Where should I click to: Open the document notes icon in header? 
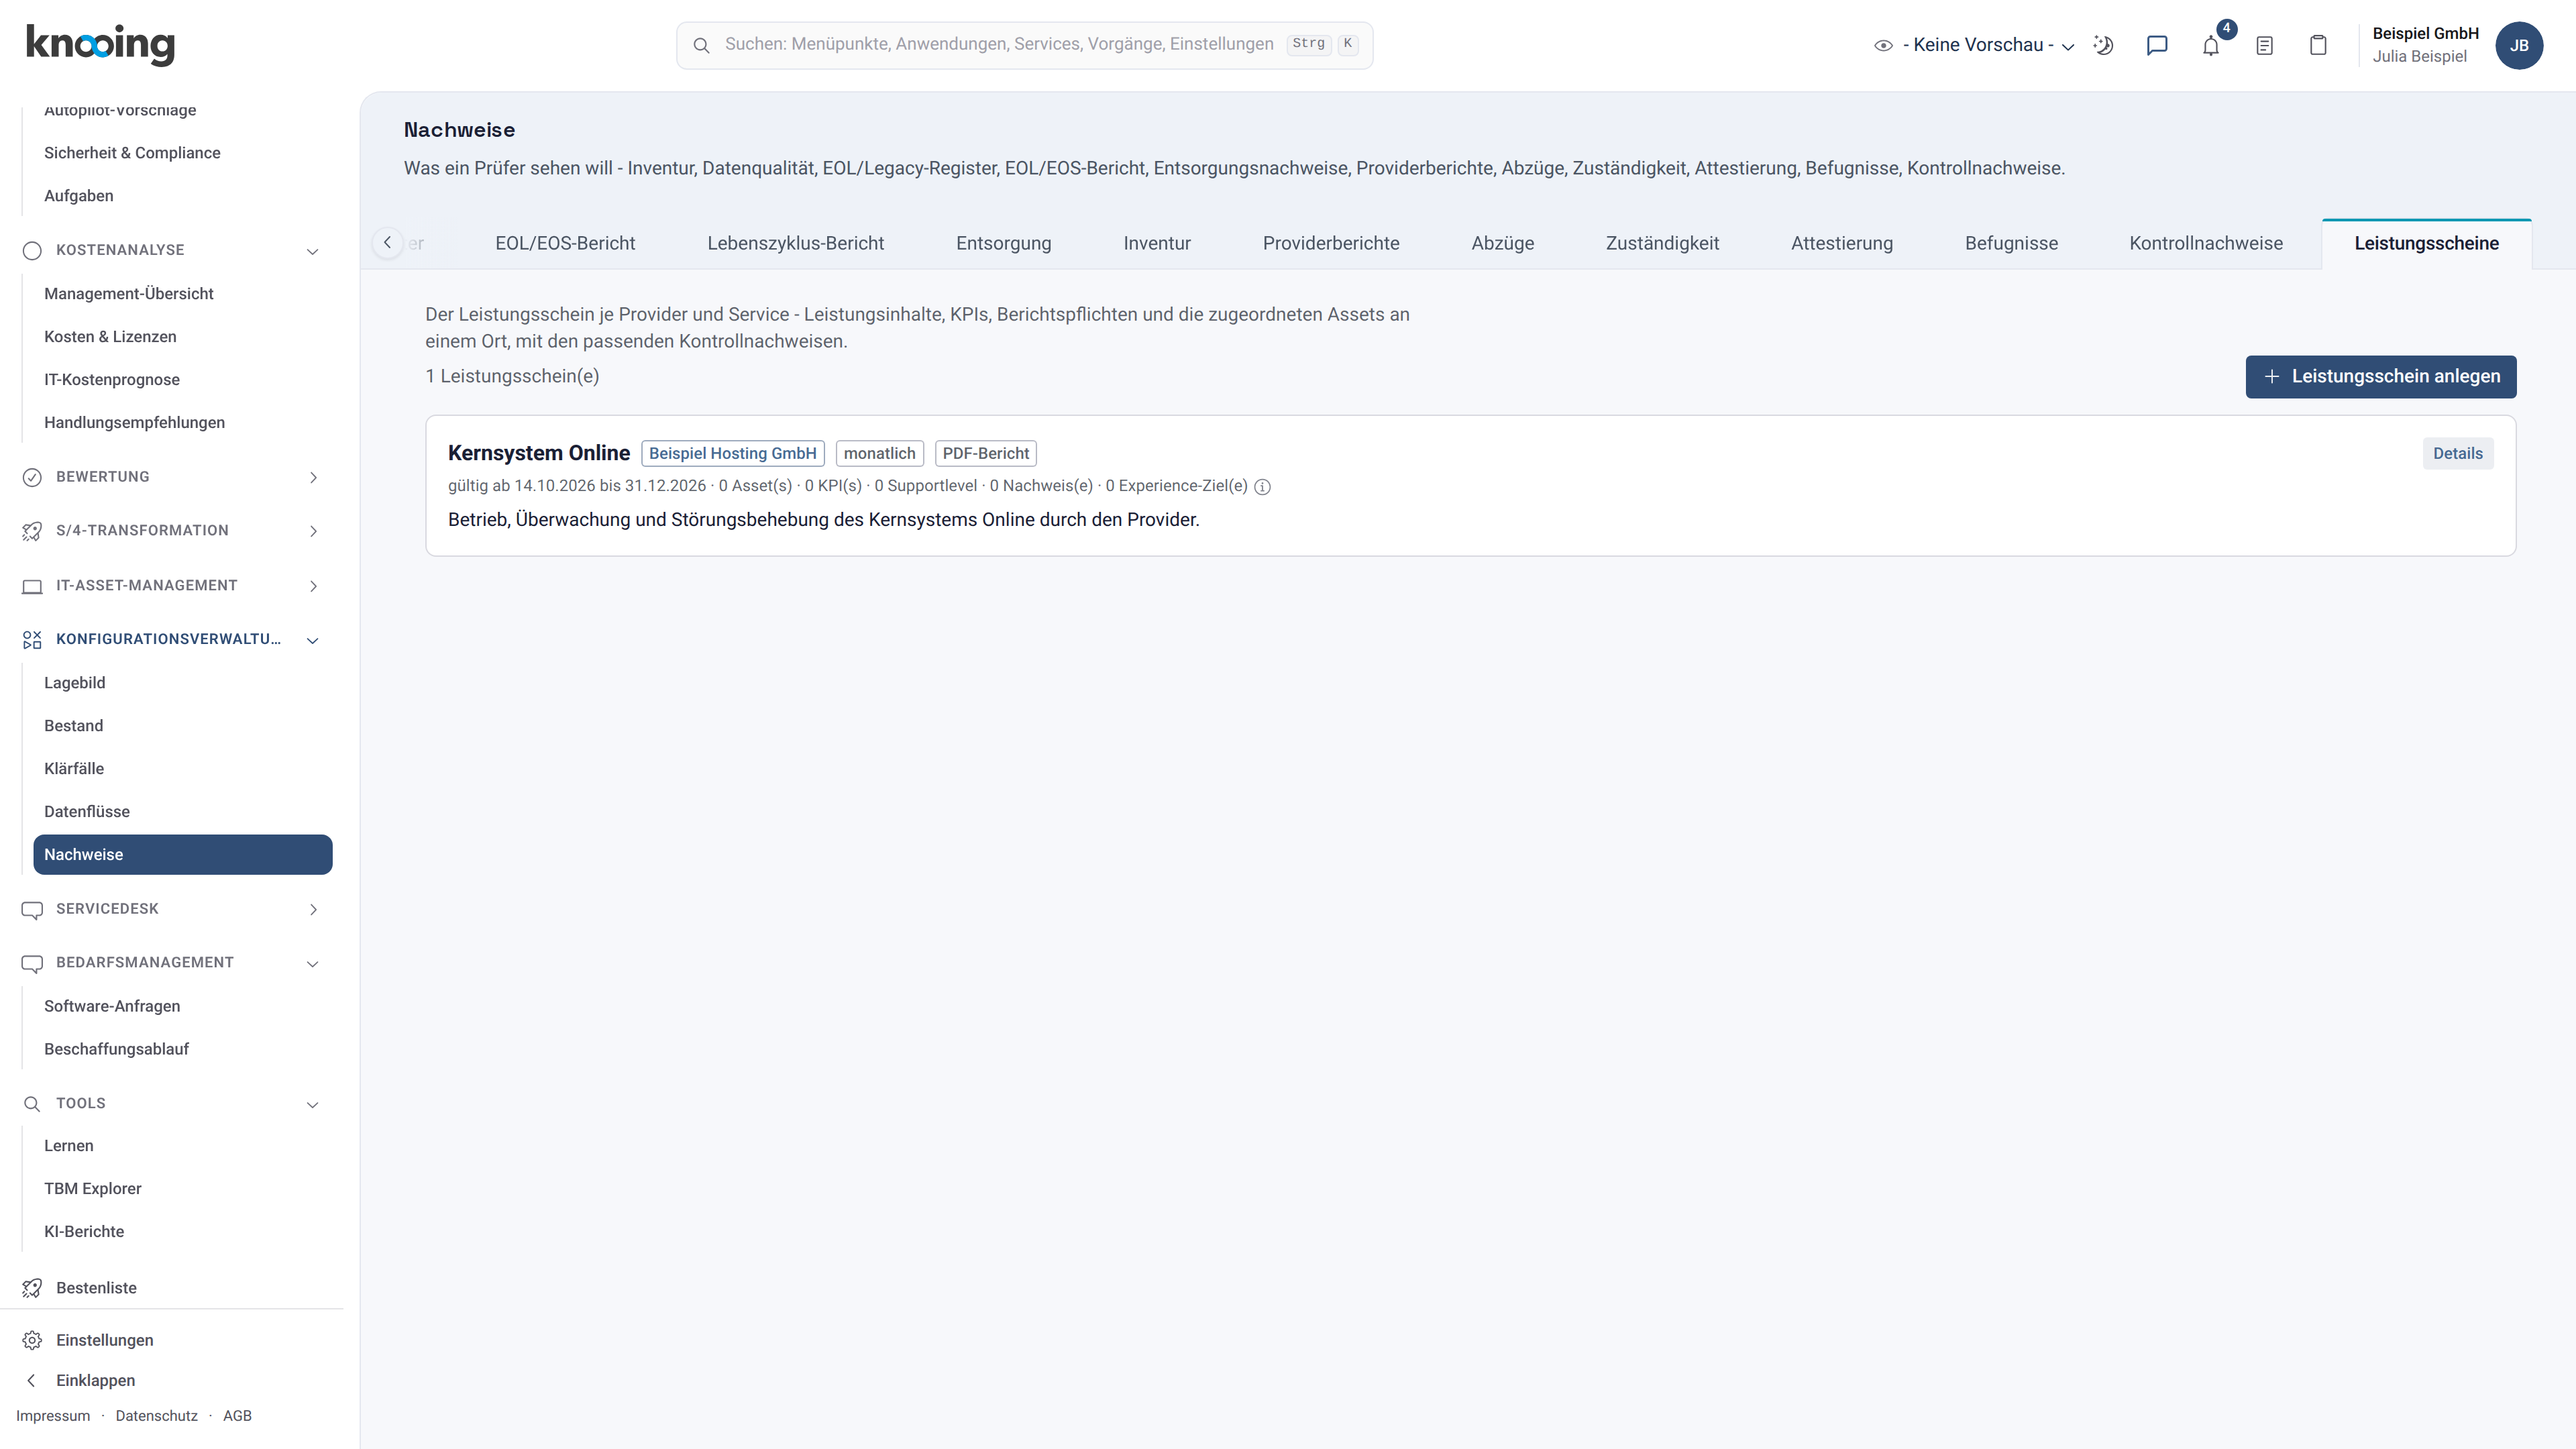tap(2265, 45)
